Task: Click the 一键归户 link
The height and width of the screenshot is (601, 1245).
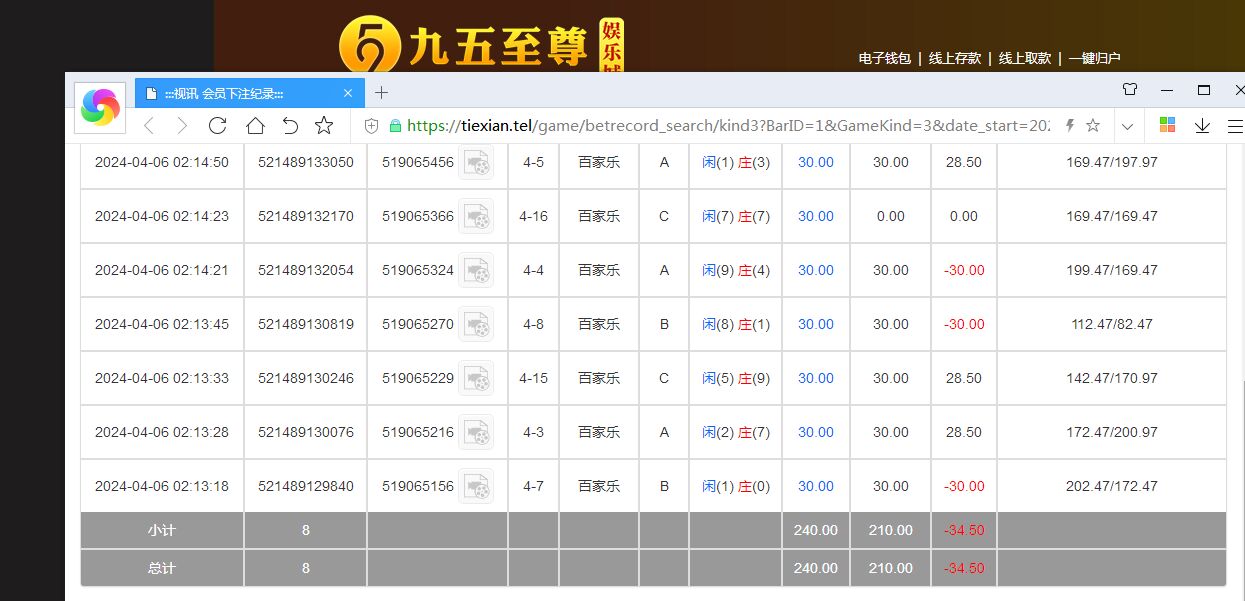Action: [1094, 59]
